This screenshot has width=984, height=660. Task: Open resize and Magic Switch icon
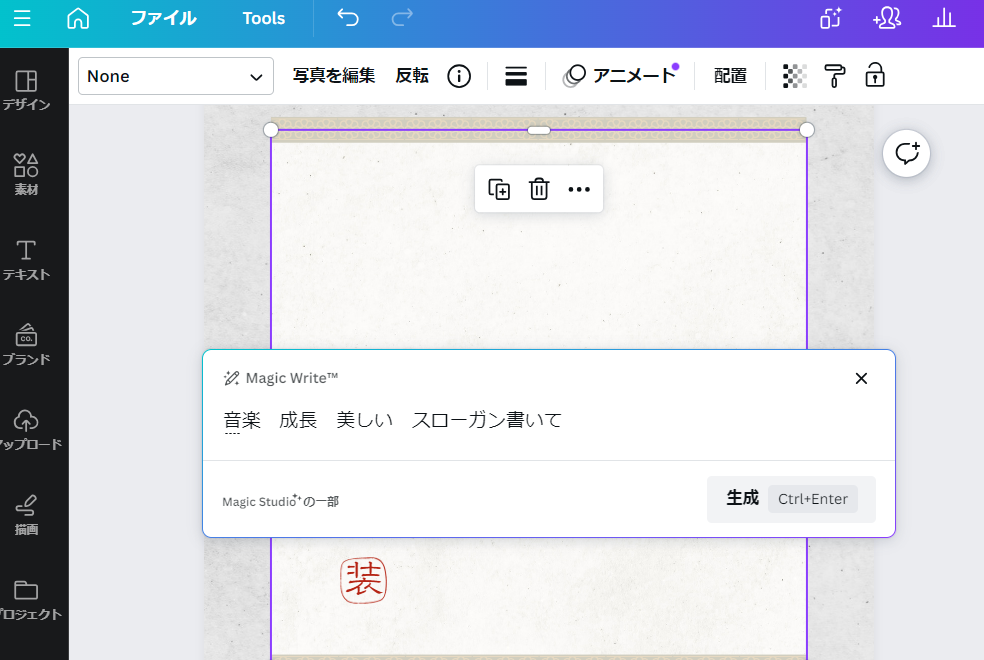830,18
